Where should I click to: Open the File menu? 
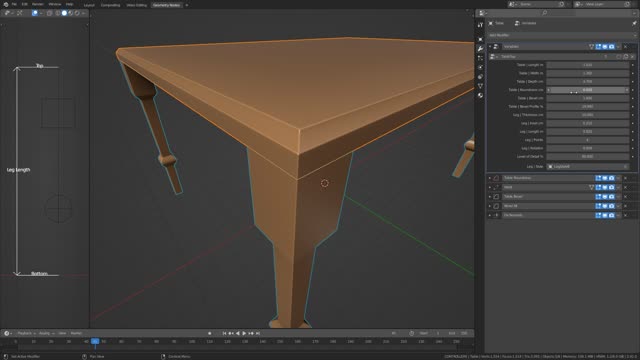[14, 4]
